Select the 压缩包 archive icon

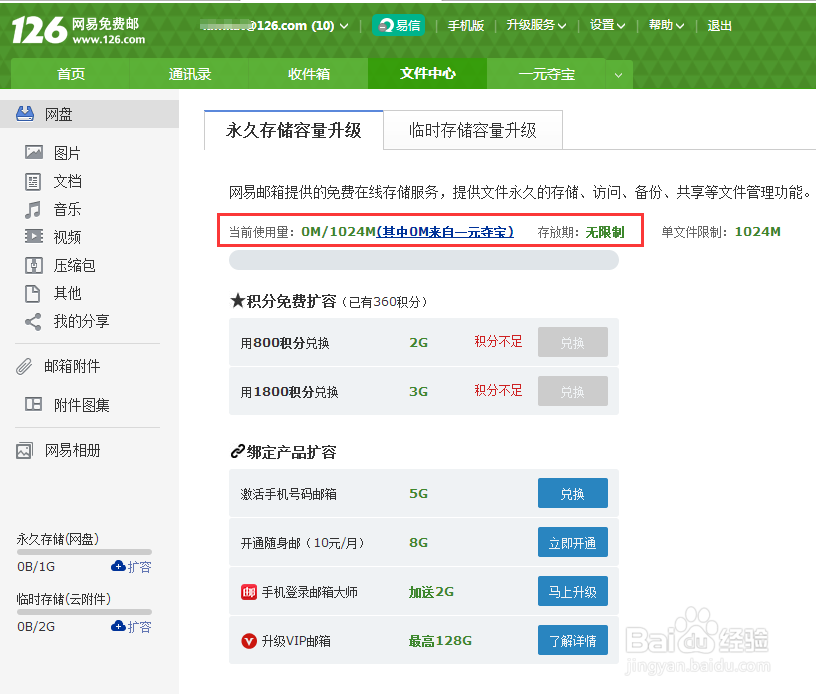pyautogui.click(x=34, y=265)
